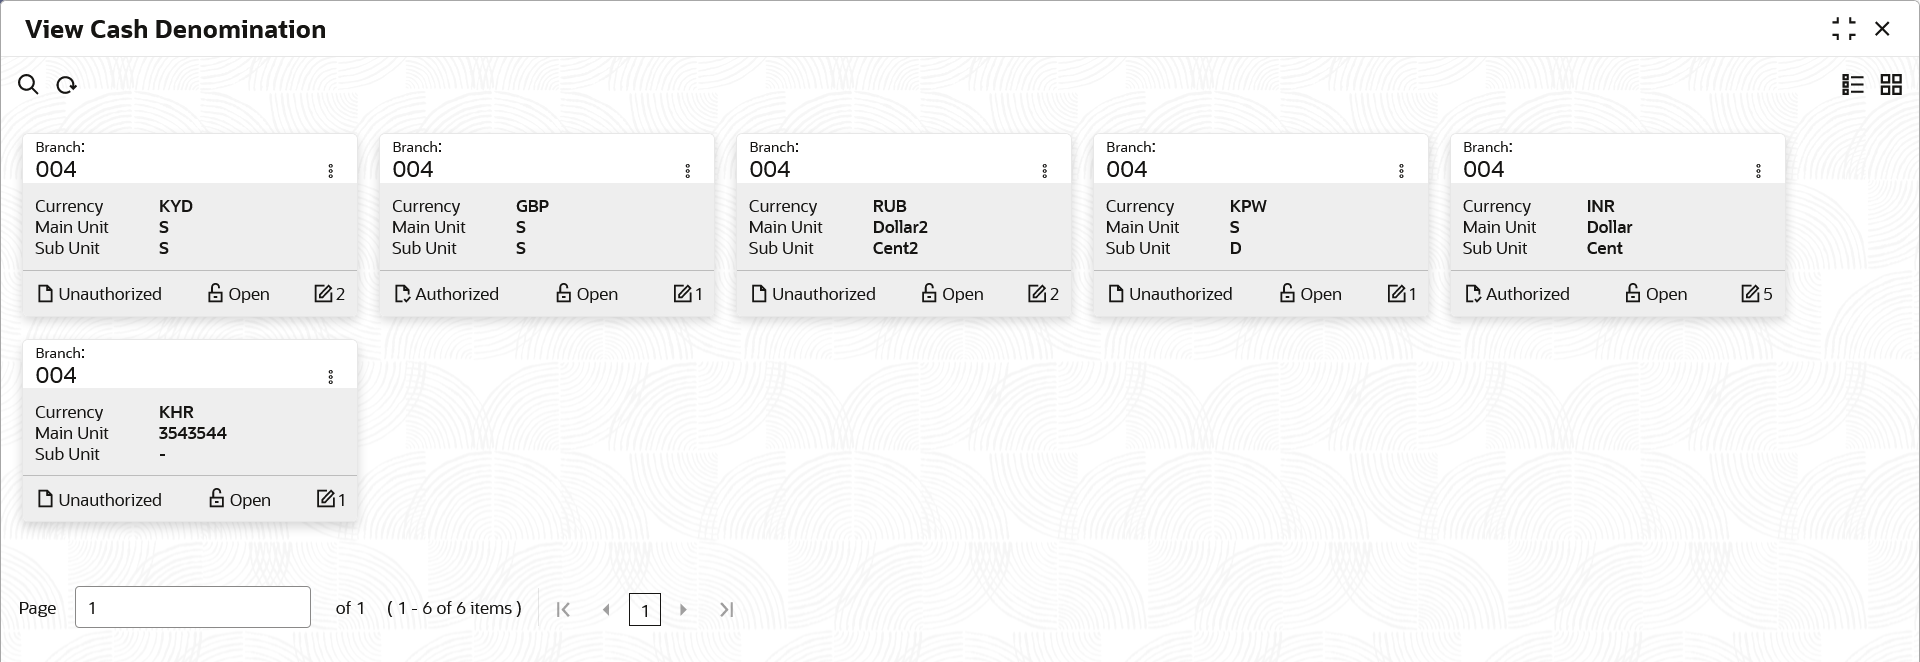Click the KYD card Open lock icon

click(215, 293)
